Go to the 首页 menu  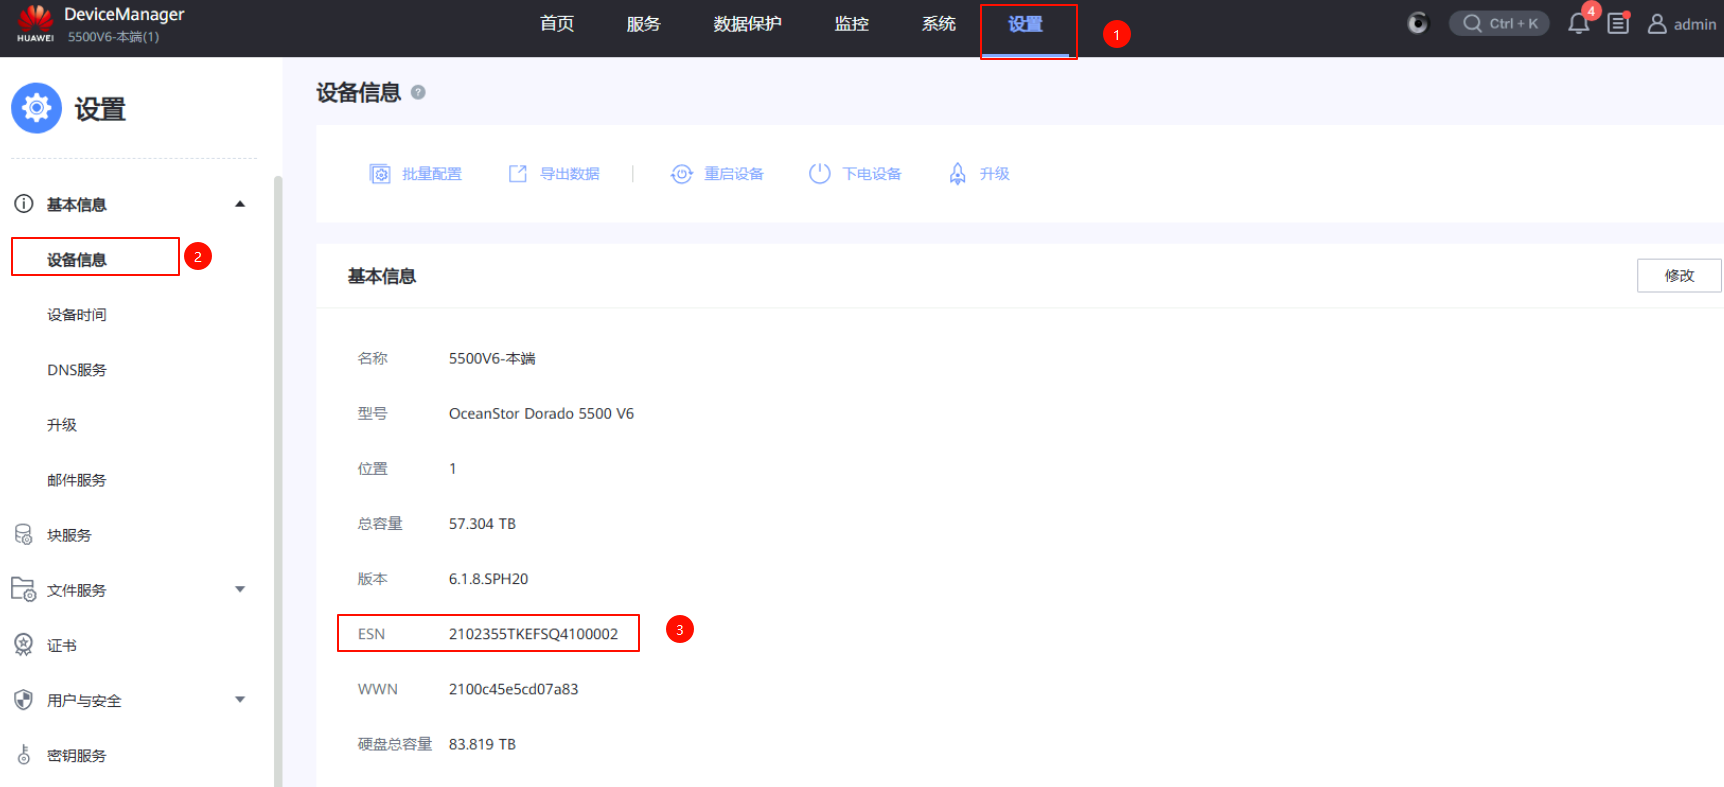[557, 24]
